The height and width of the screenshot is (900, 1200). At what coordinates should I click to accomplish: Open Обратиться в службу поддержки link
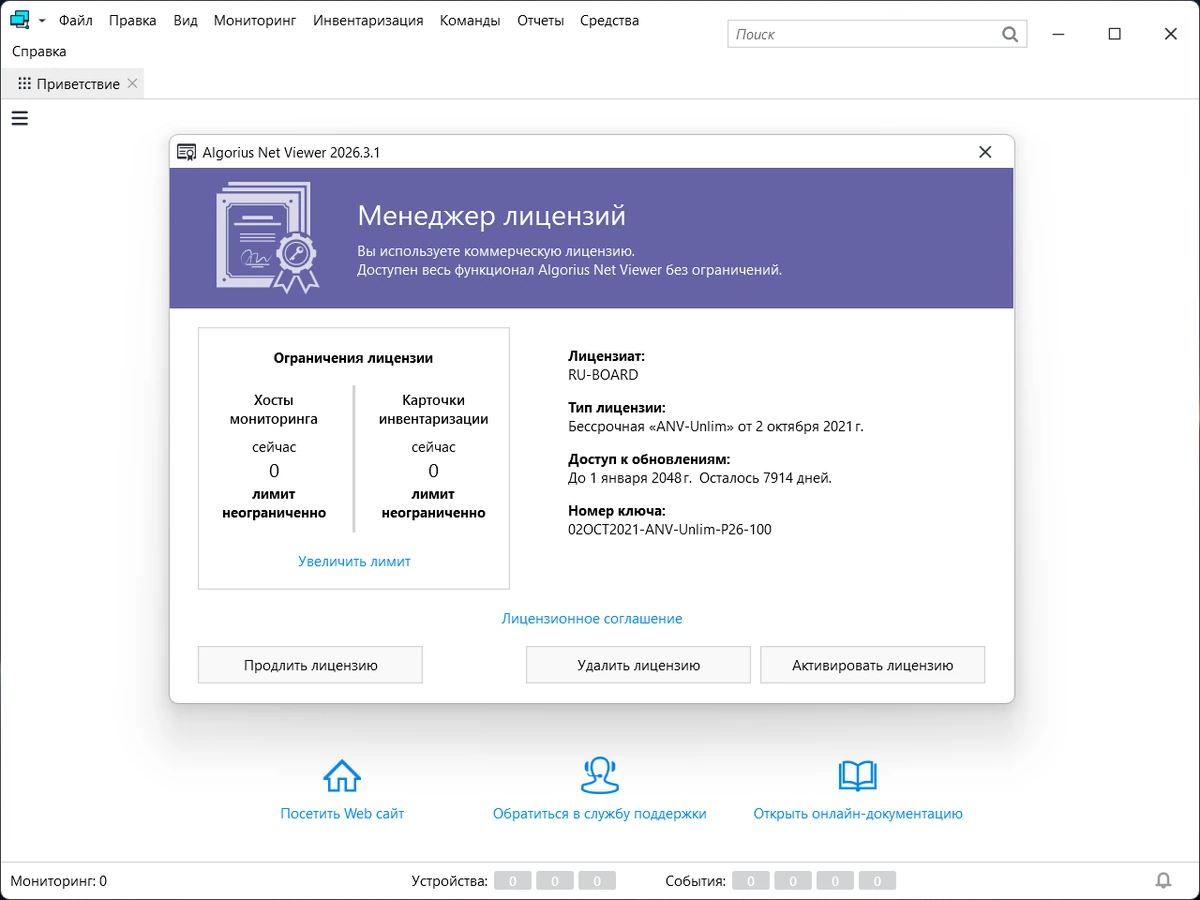[x=600, y=814]
